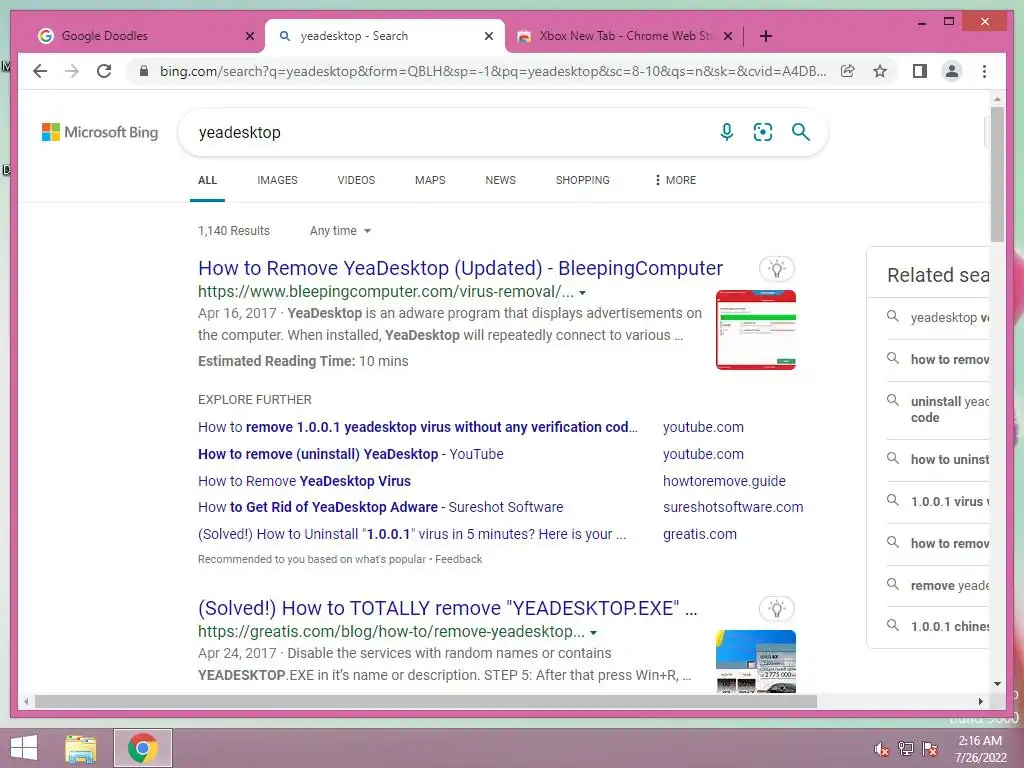
Task: Open TOTALLY remove YEADESKTOP.EXE result
Action: coord(447,609)
